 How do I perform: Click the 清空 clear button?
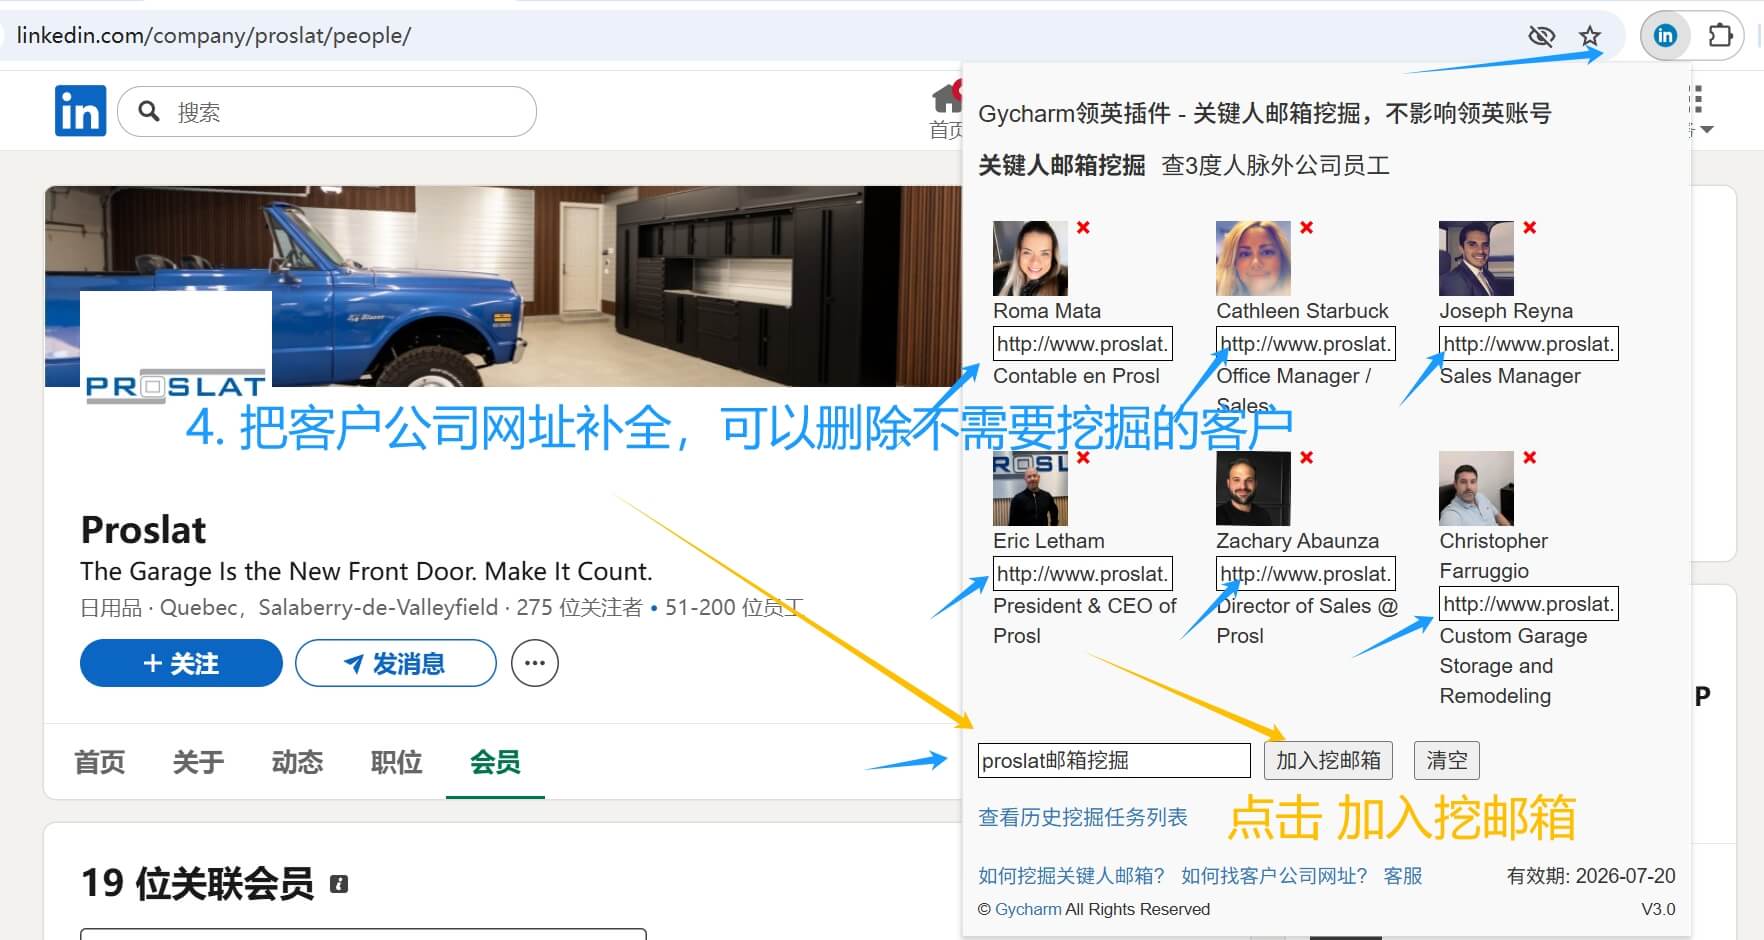coord(1447,760)
